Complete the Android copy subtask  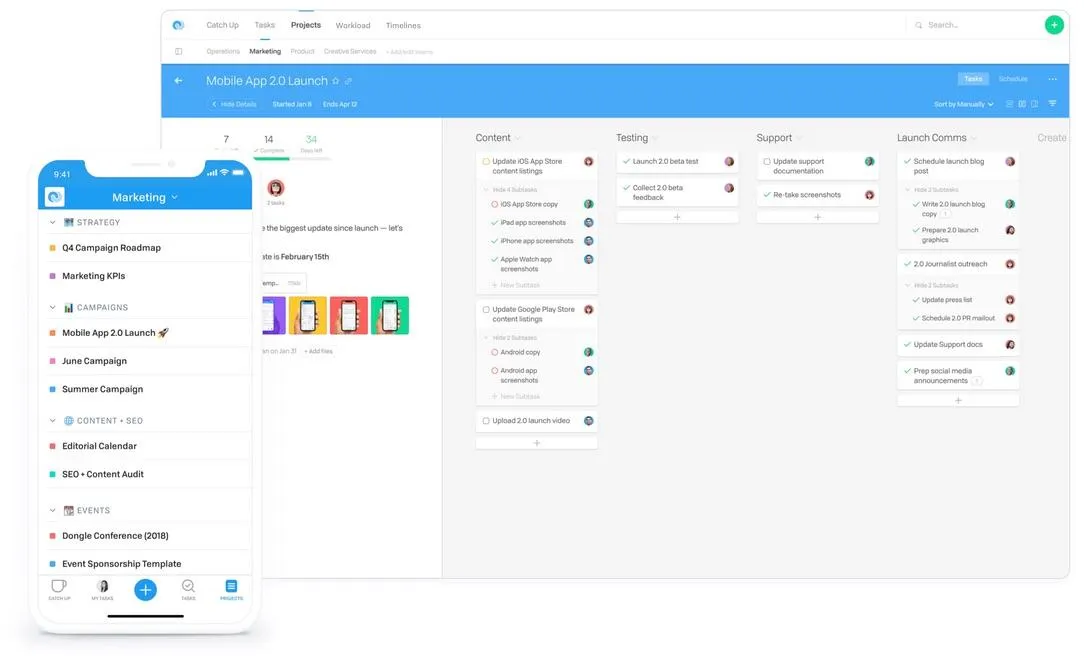click(x=494, y=352)
